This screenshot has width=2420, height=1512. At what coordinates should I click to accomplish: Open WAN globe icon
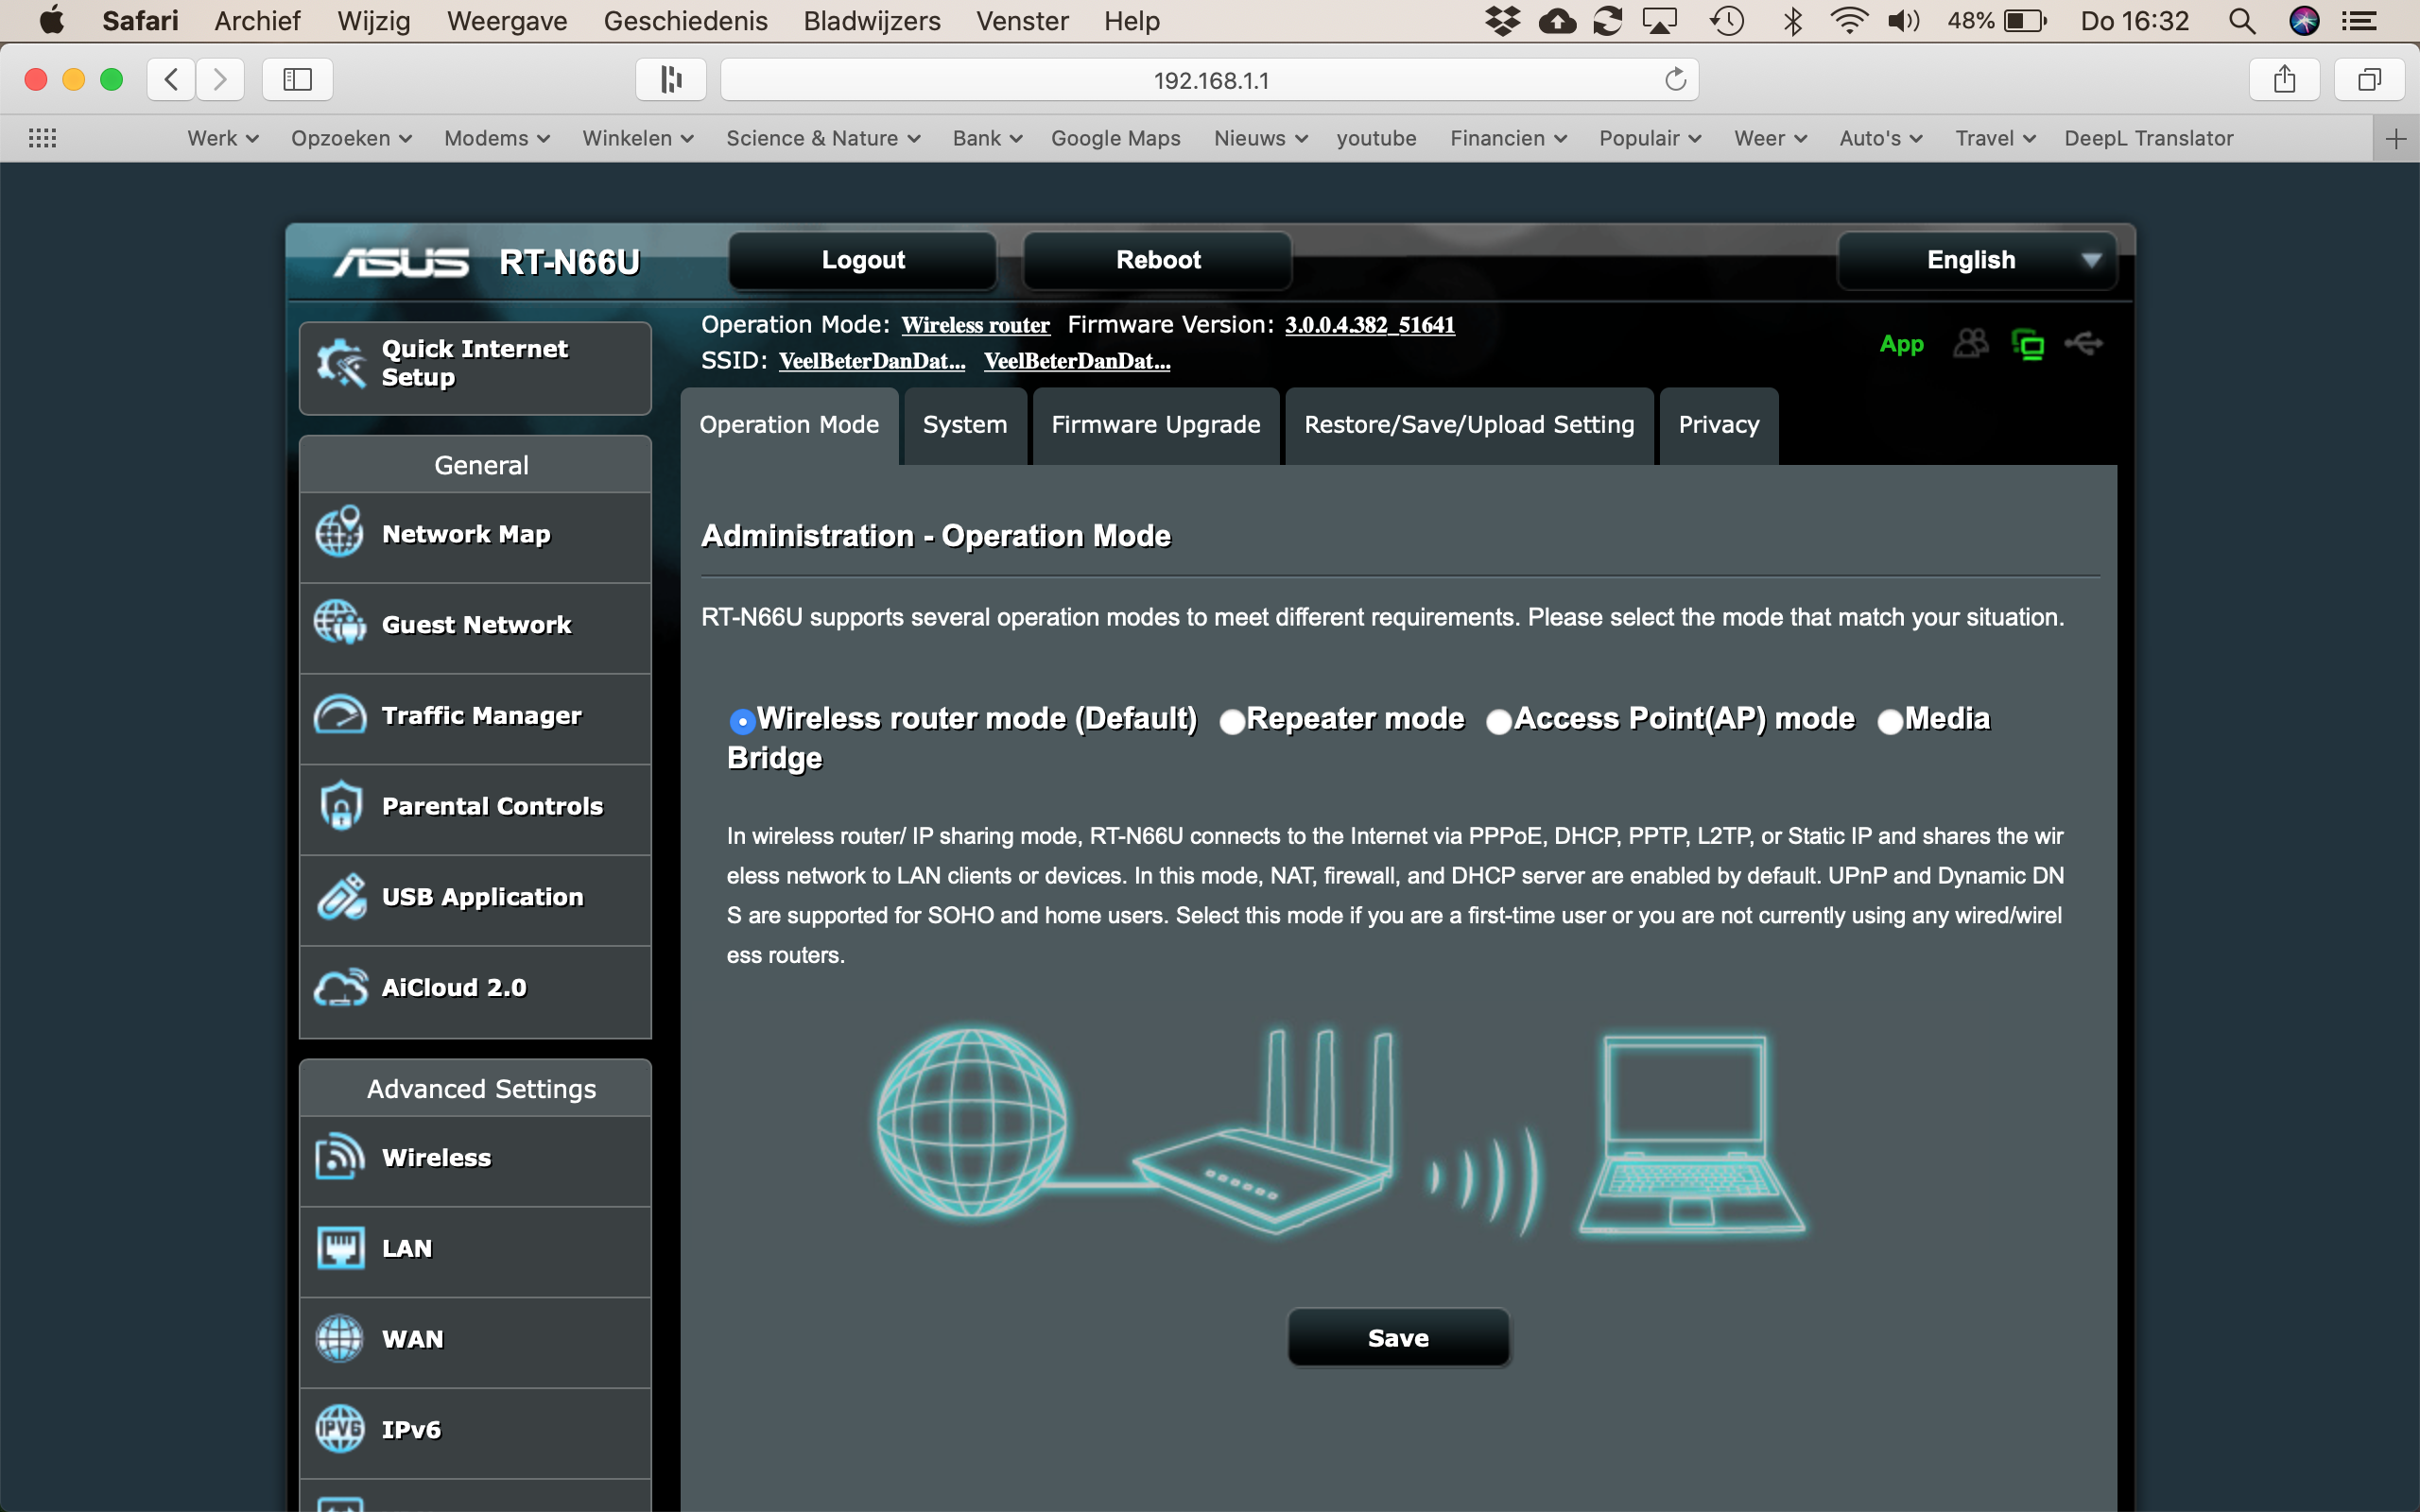(340, 1338)
